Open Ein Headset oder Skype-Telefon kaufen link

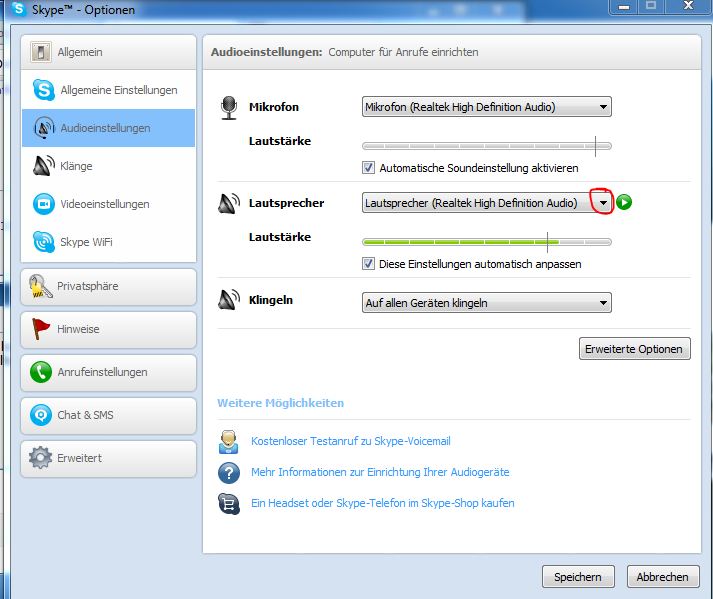point(382,503)
